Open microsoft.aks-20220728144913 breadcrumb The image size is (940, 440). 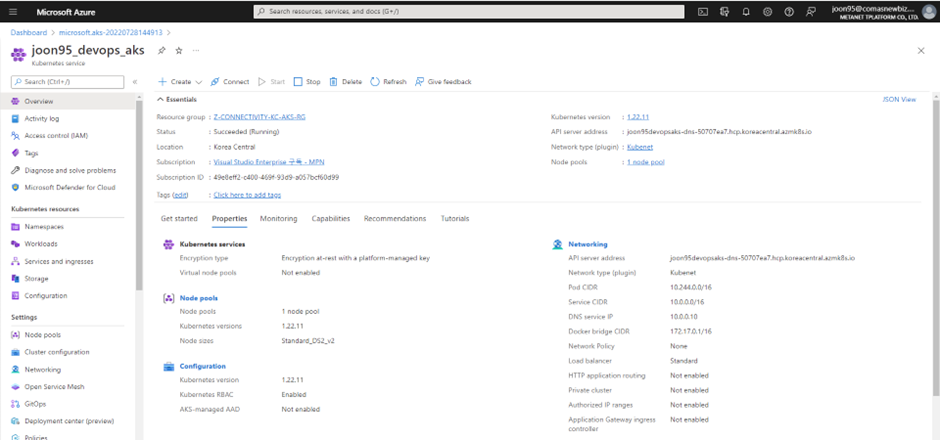point(111,32)
